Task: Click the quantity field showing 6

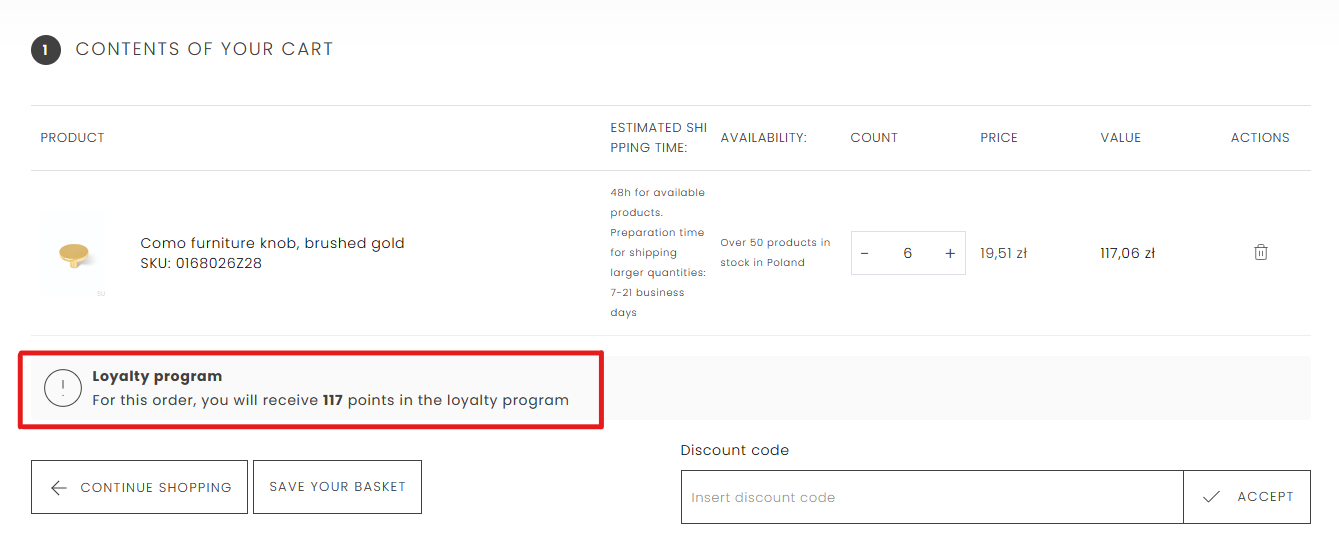Action: click(x=907, y=254)
